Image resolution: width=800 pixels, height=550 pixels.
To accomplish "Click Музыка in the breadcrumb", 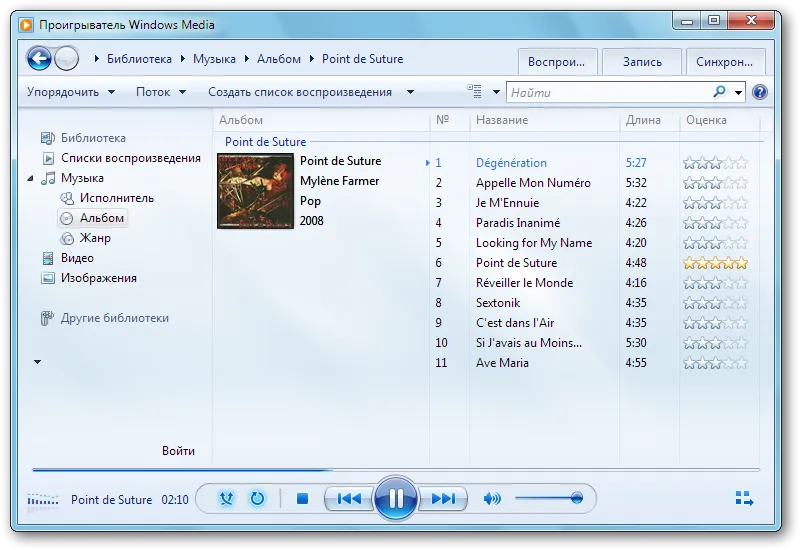I will [214, 59].
